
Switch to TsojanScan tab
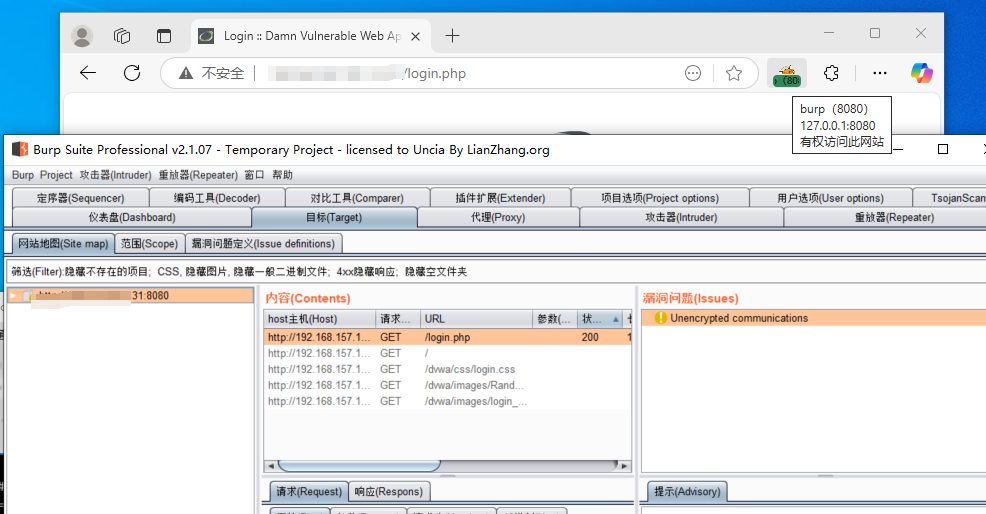tap(950, 198)
